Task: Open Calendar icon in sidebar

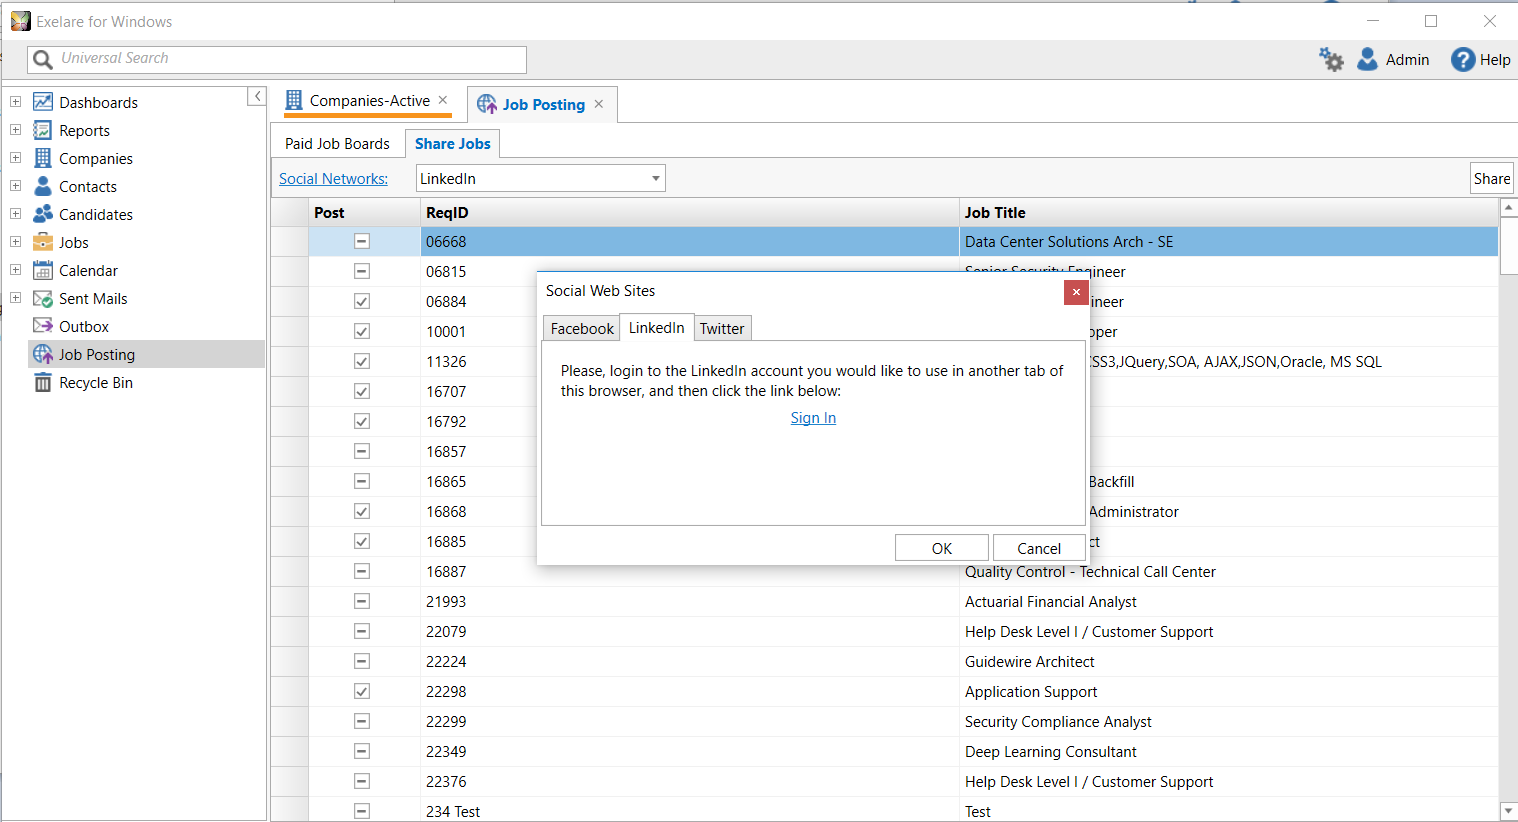Action: (43, 270)
